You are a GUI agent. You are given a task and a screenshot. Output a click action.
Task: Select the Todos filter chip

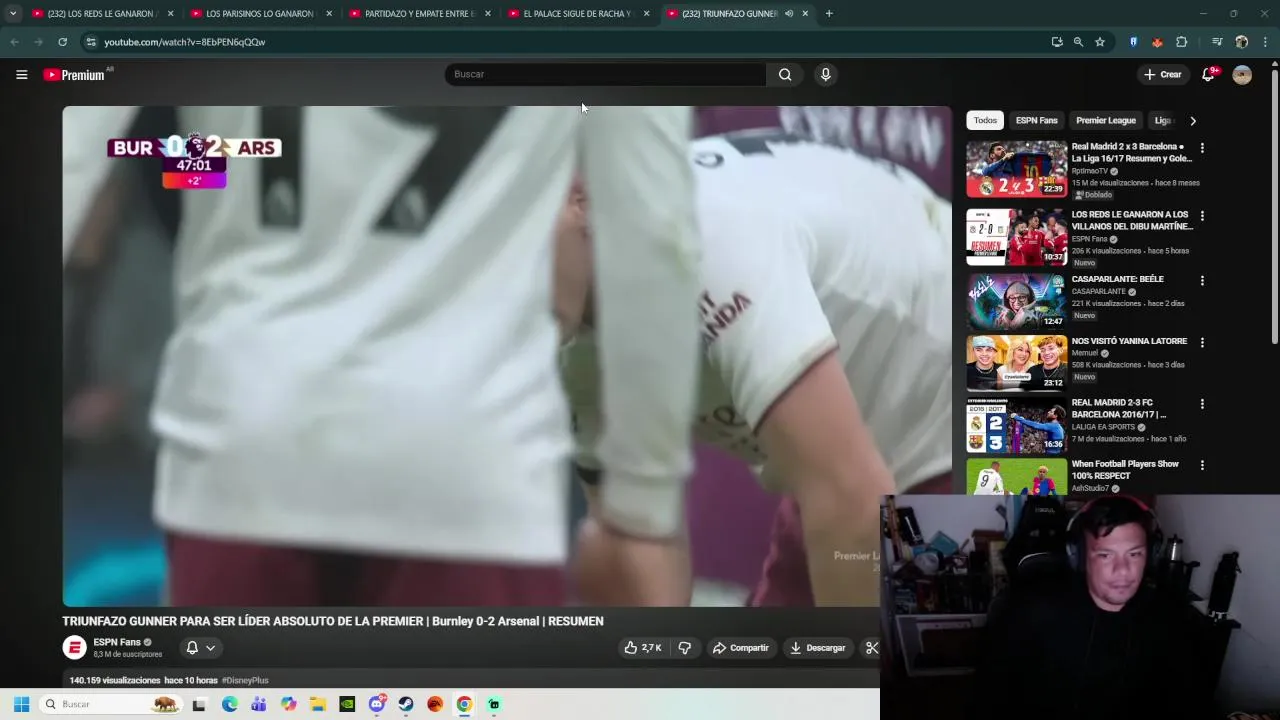tap(985, 120)
